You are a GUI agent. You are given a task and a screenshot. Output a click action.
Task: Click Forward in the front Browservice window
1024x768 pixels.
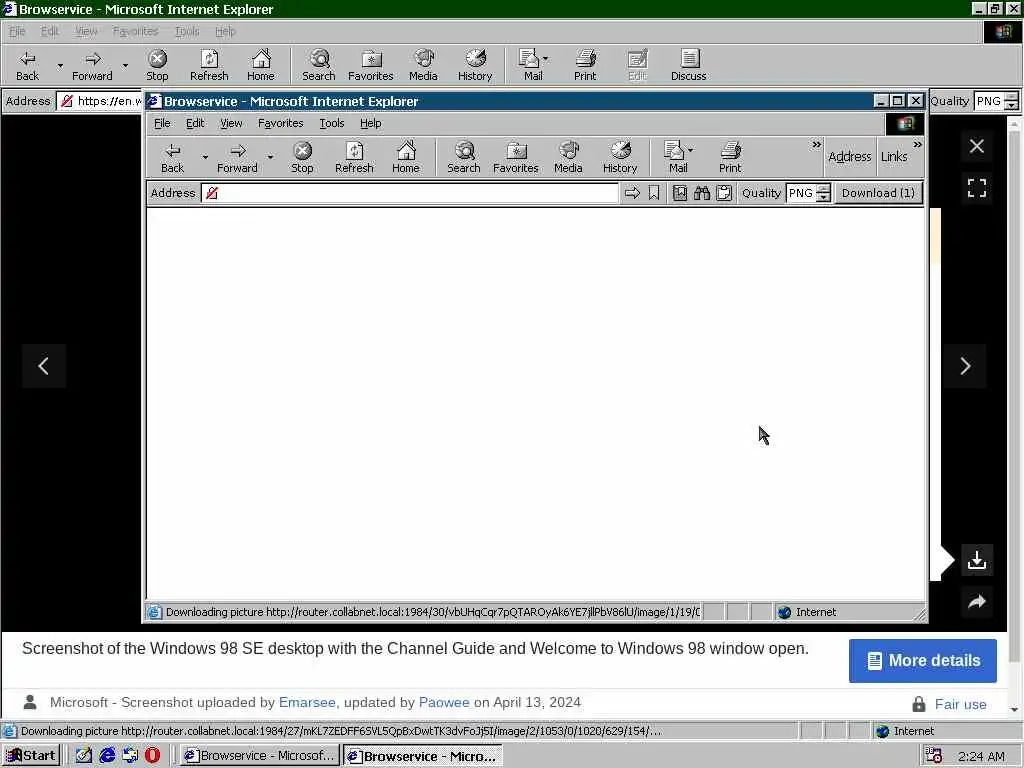pos(237,157)
